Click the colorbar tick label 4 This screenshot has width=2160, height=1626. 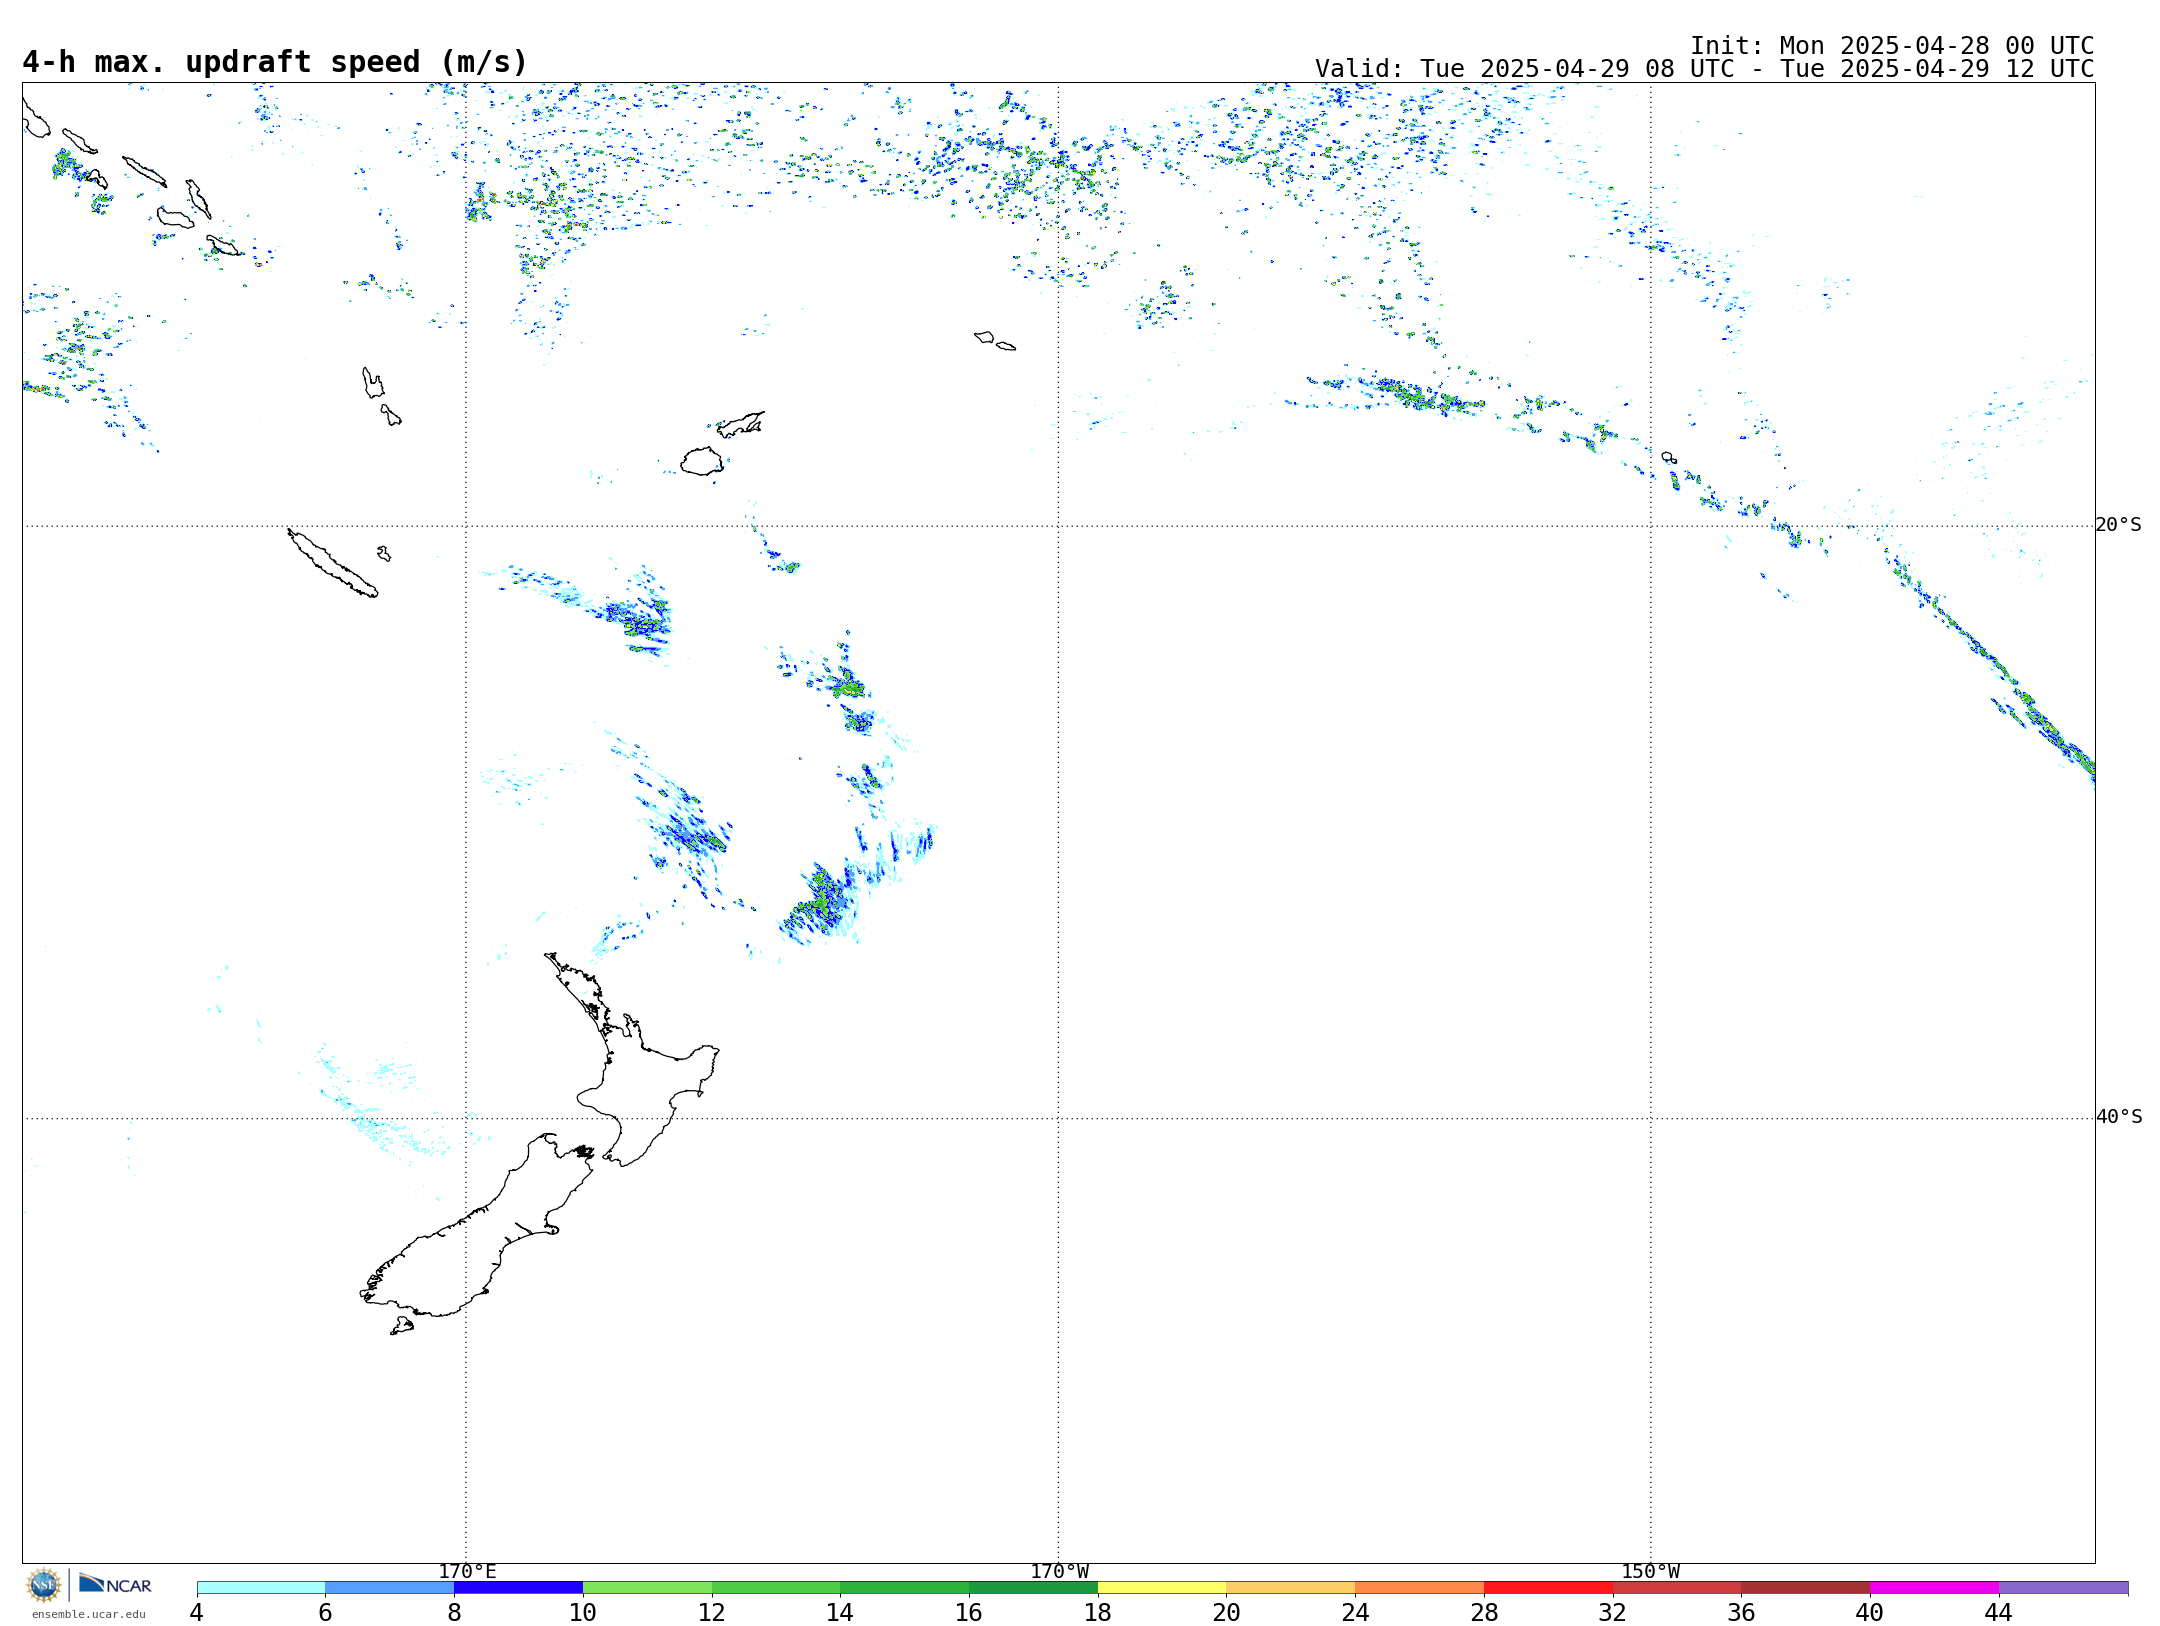pyautogui.click(x=197, y=1612)
